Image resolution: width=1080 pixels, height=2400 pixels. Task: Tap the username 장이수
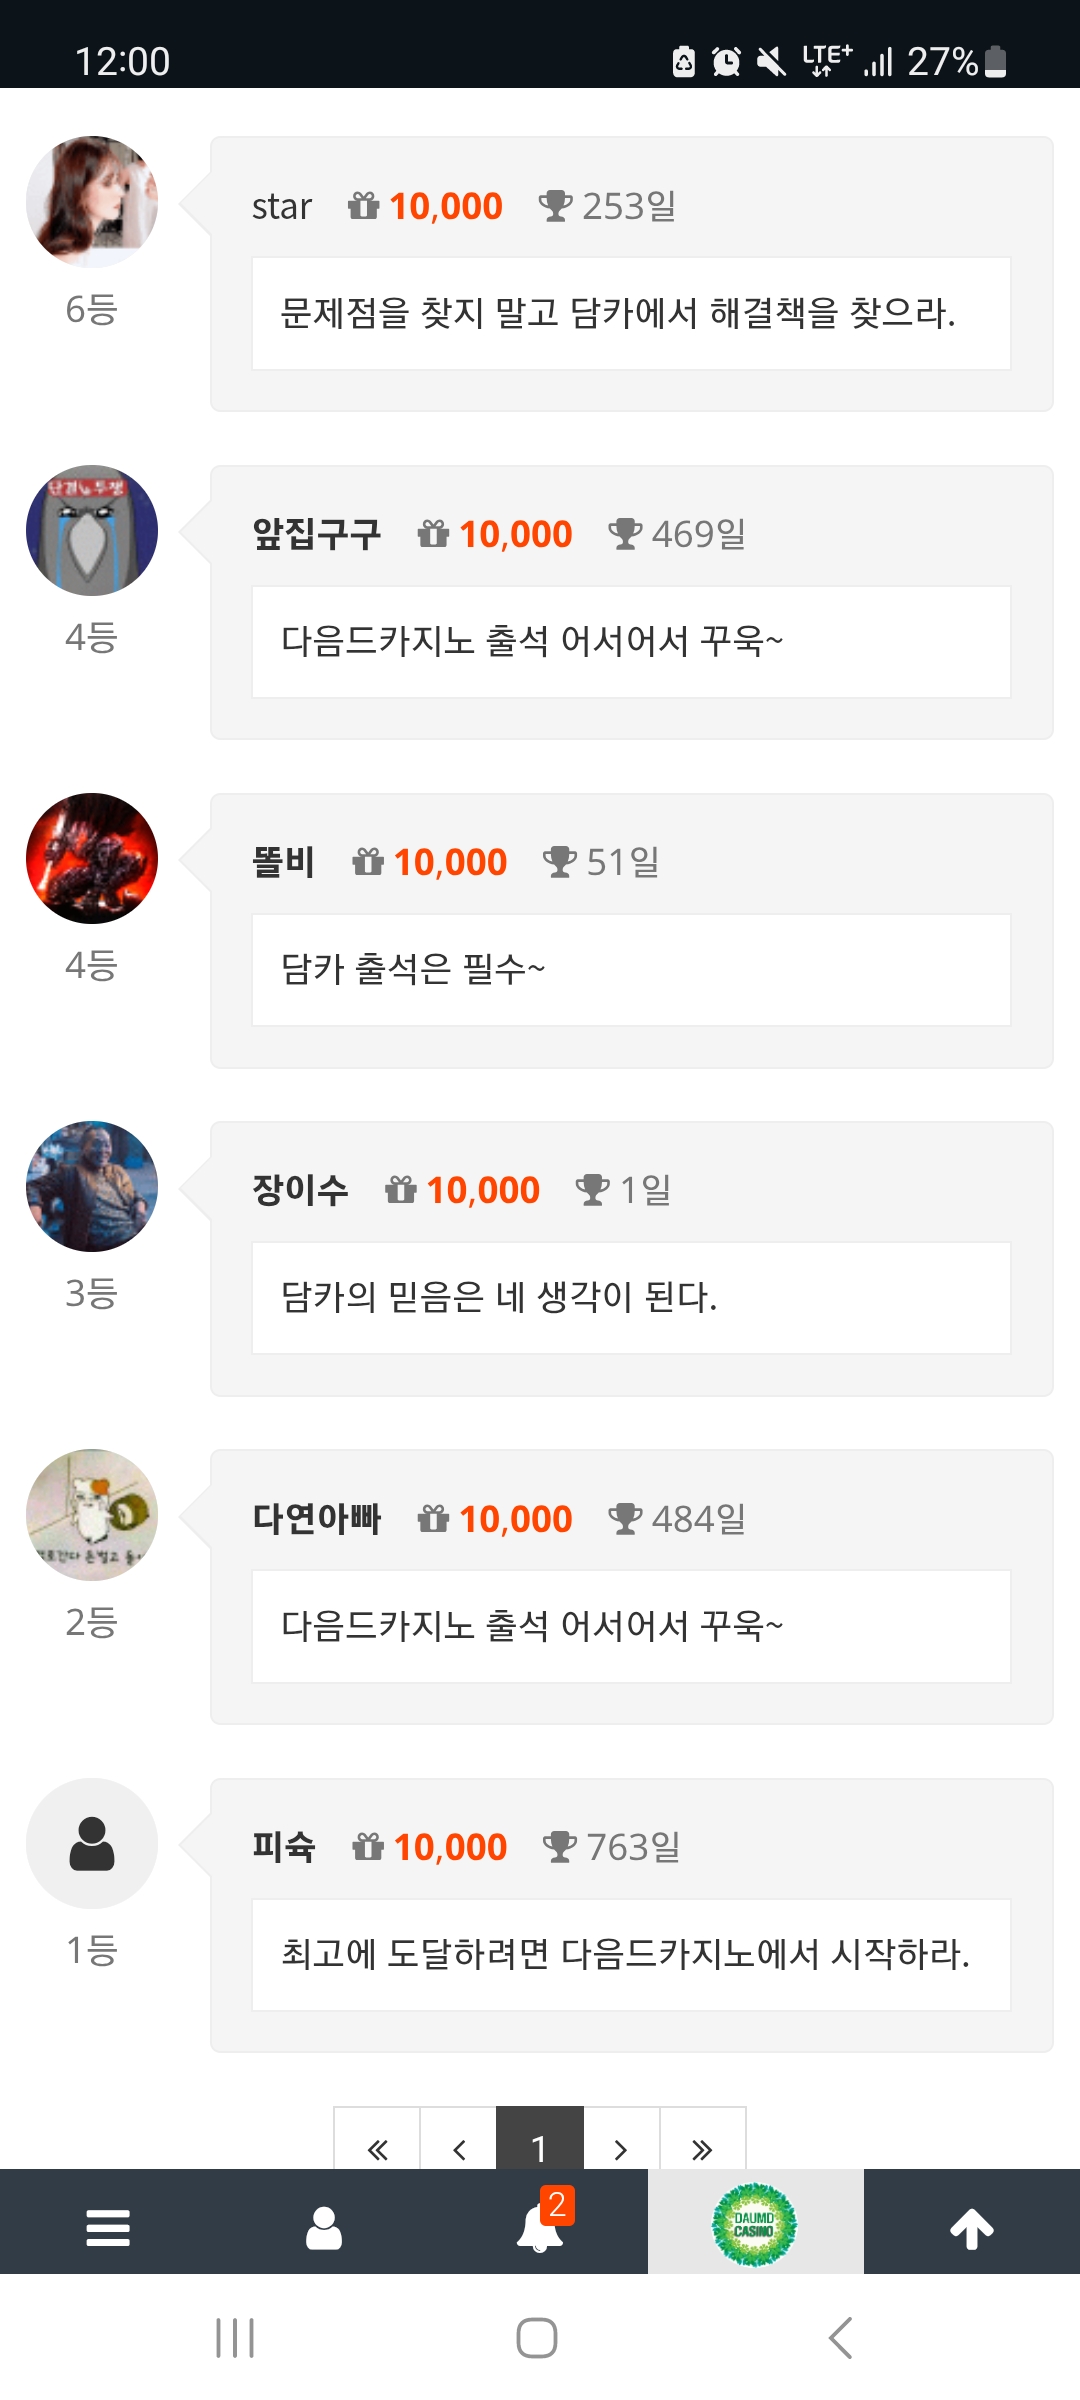point(300,1191)
